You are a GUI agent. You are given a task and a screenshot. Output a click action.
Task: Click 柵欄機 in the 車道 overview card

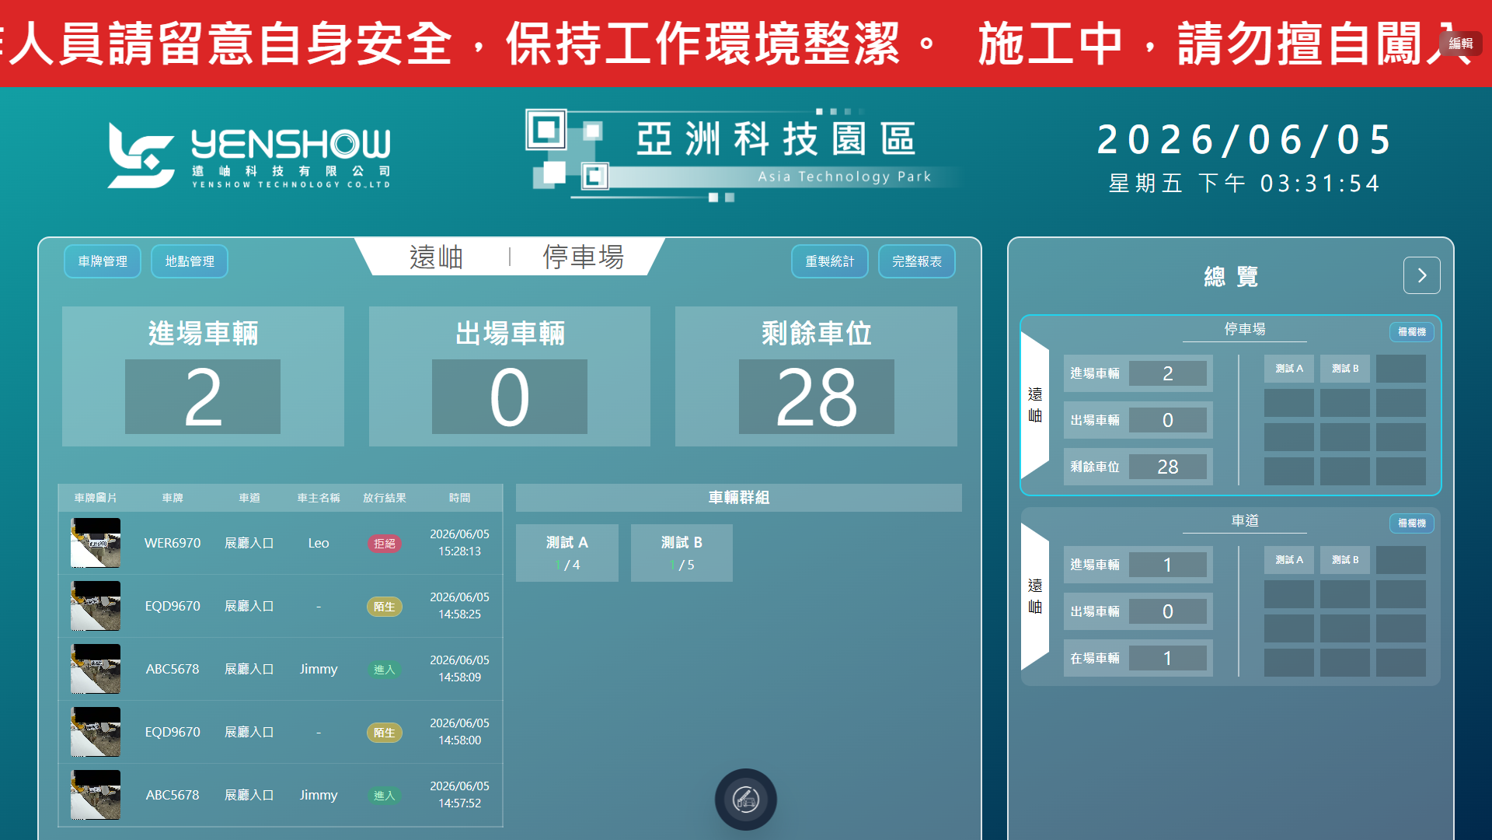pyautogui.click(x=1412, y=523)
